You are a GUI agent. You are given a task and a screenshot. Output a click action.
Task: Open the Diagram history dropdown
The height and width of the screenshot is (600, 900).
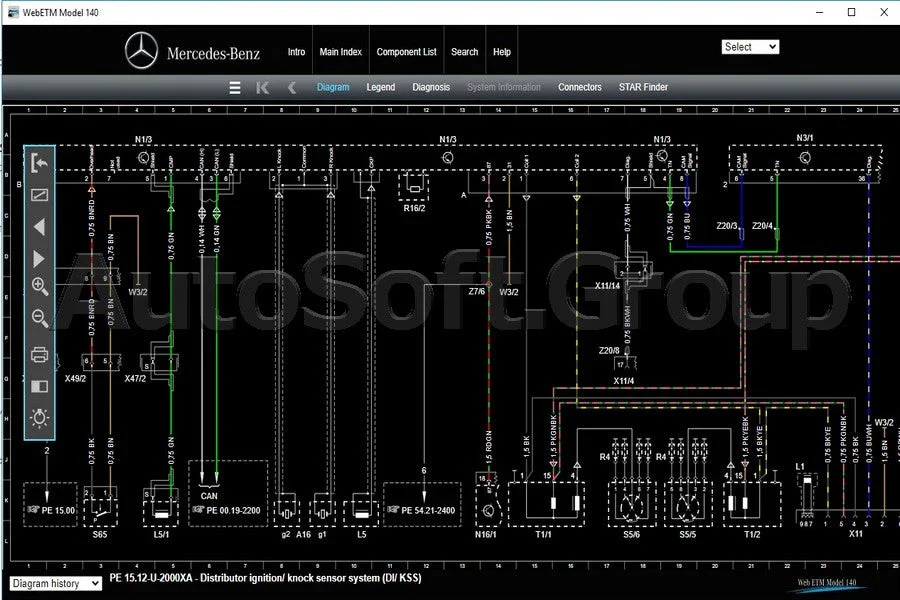coord(55,583)
